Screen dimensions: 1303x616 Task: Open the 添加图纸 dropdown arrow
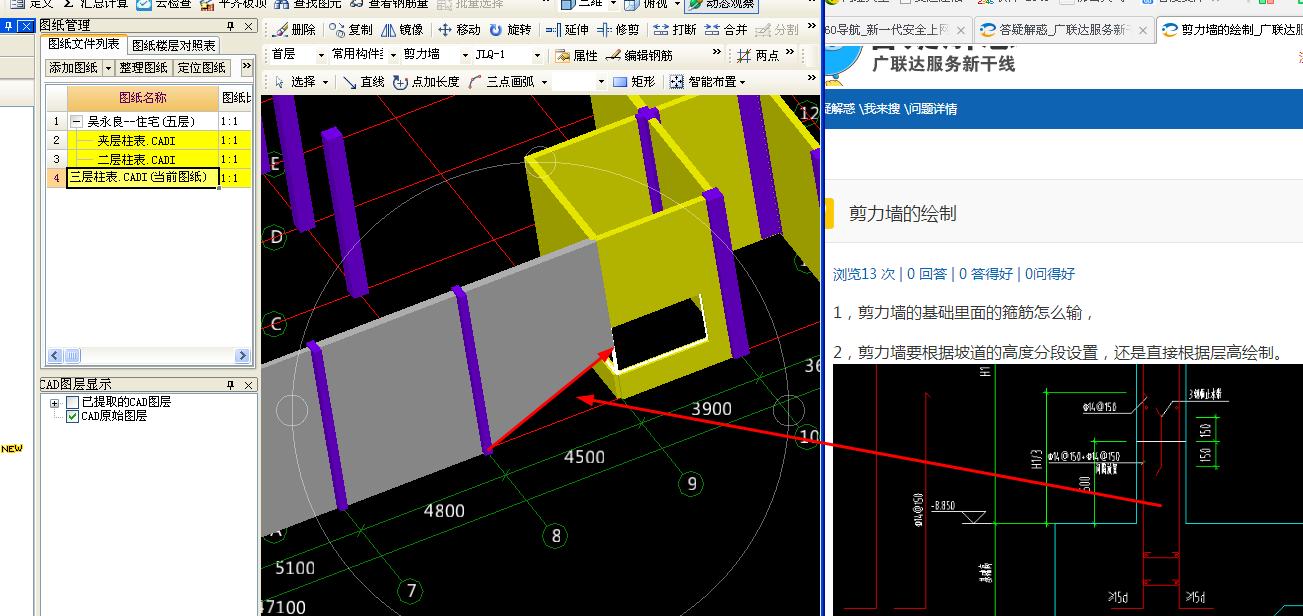pos(107,68)
